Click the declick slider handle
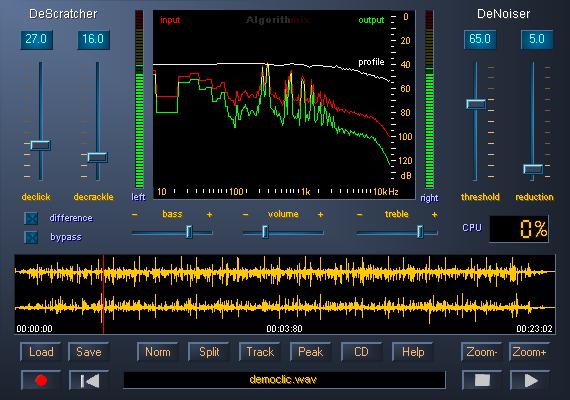Screen dimensions: 570x400 coord(40,145)
